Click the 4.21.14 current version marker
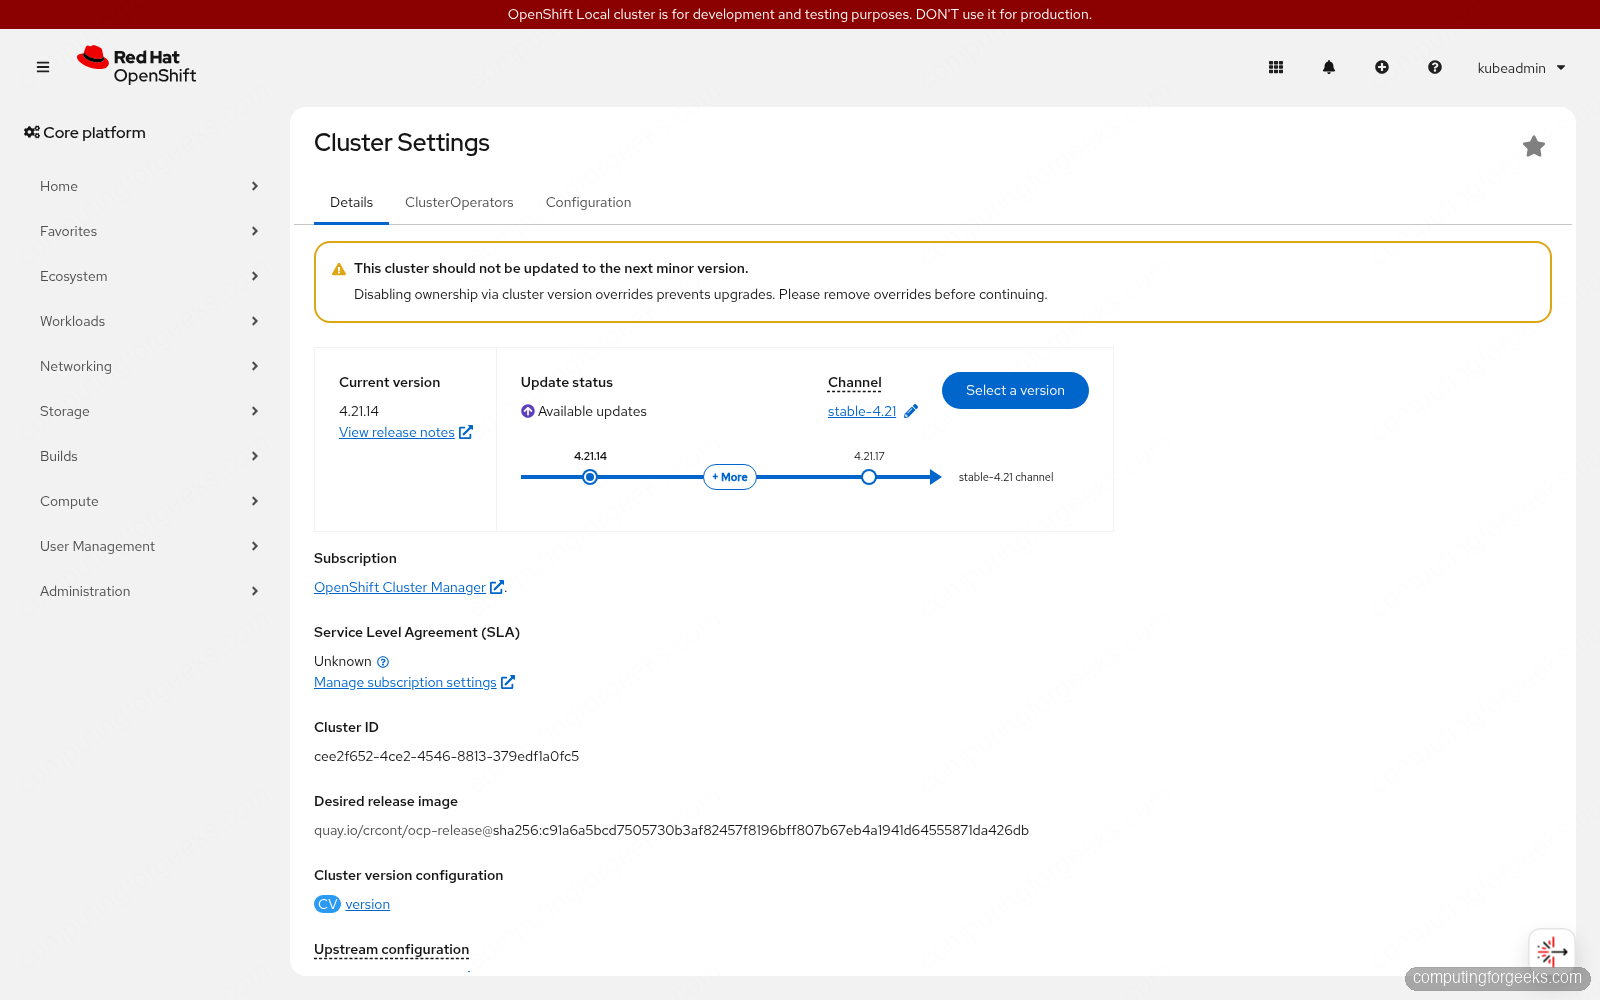 [x=590, y=477]
